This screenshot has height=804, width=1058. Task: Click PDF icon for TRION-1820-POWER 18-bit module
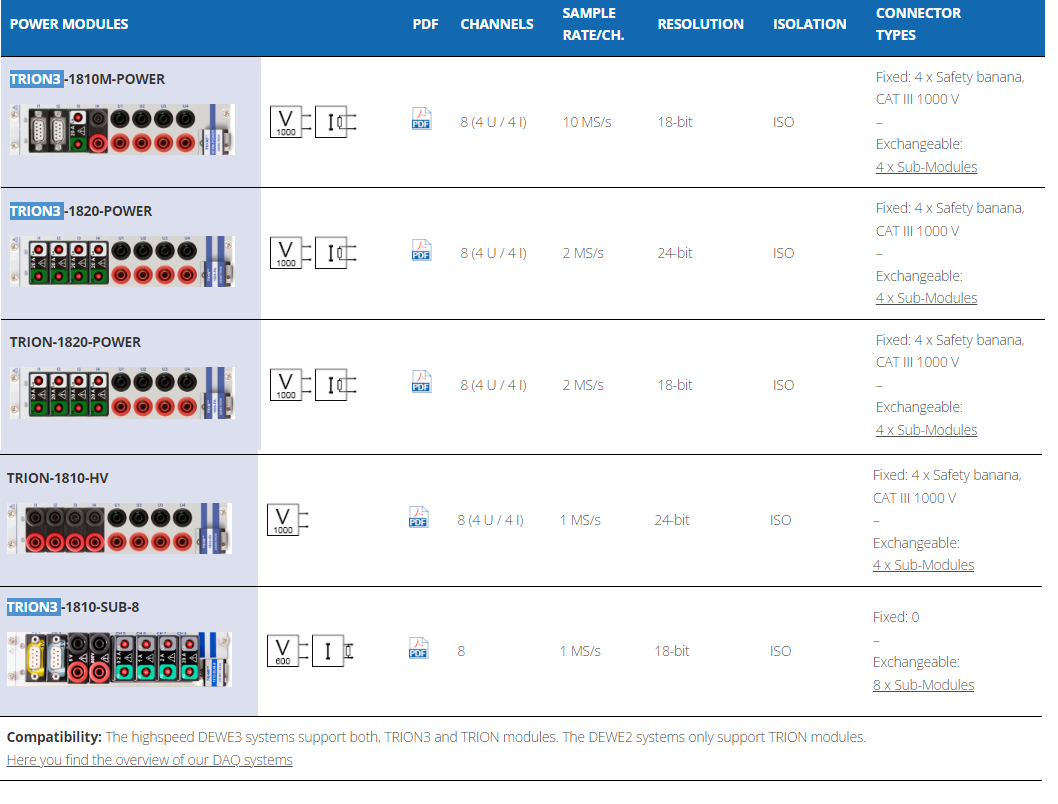coord(421,382)
